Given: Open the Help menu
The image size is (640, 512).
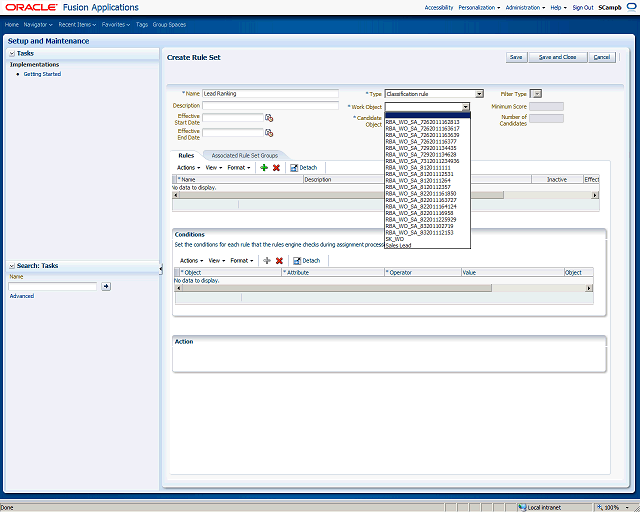Looking at the screenshot, I should (x=558, y=7).
